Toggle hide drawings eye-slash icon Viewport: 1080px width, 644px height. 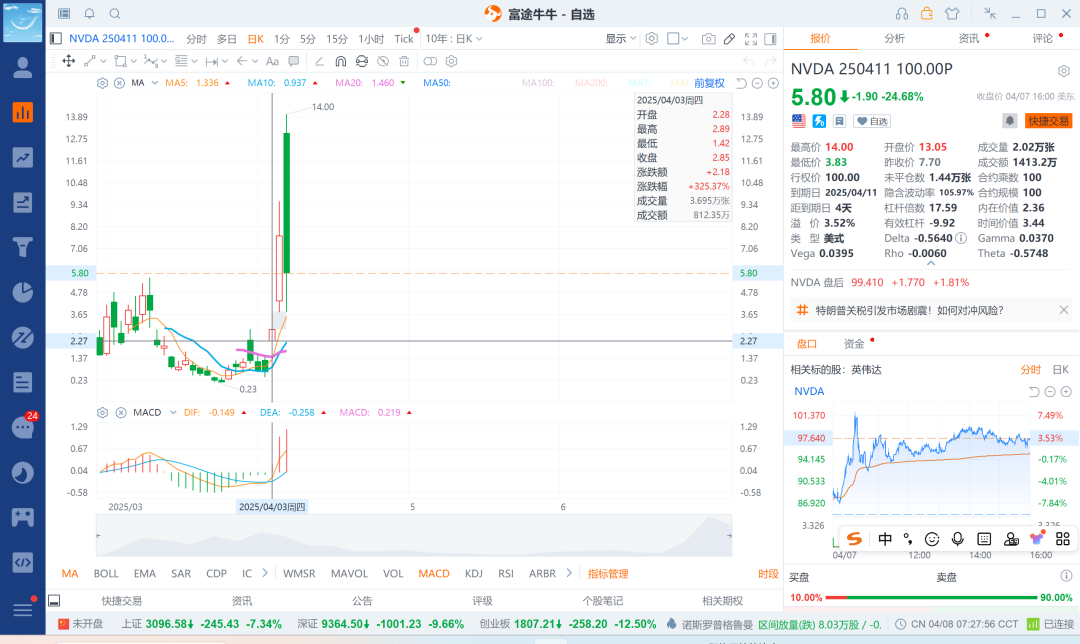click(x=383, y=61)
